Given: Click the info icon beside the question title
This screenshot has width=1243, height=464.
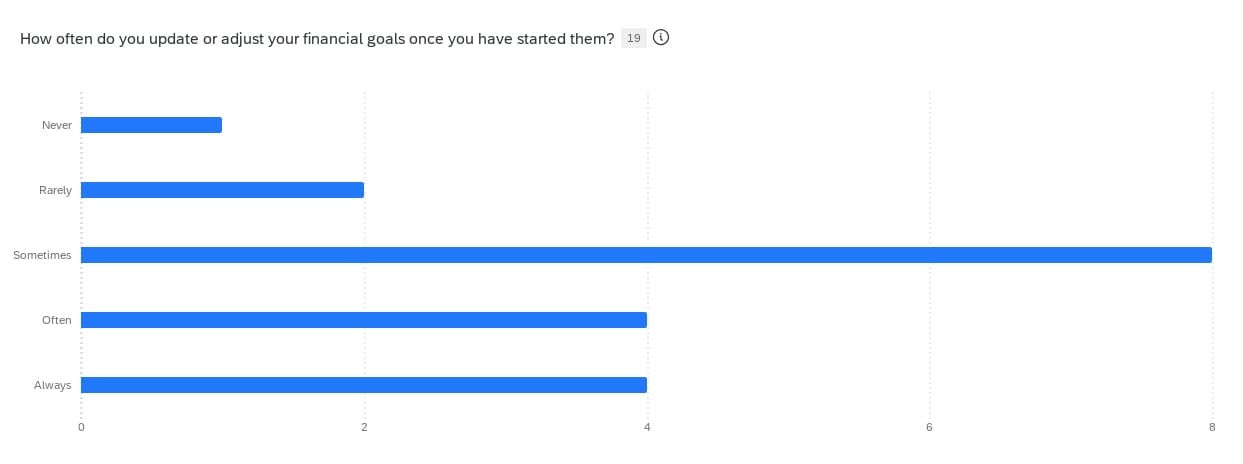Looking at the screenshot, I should (660, 38).
